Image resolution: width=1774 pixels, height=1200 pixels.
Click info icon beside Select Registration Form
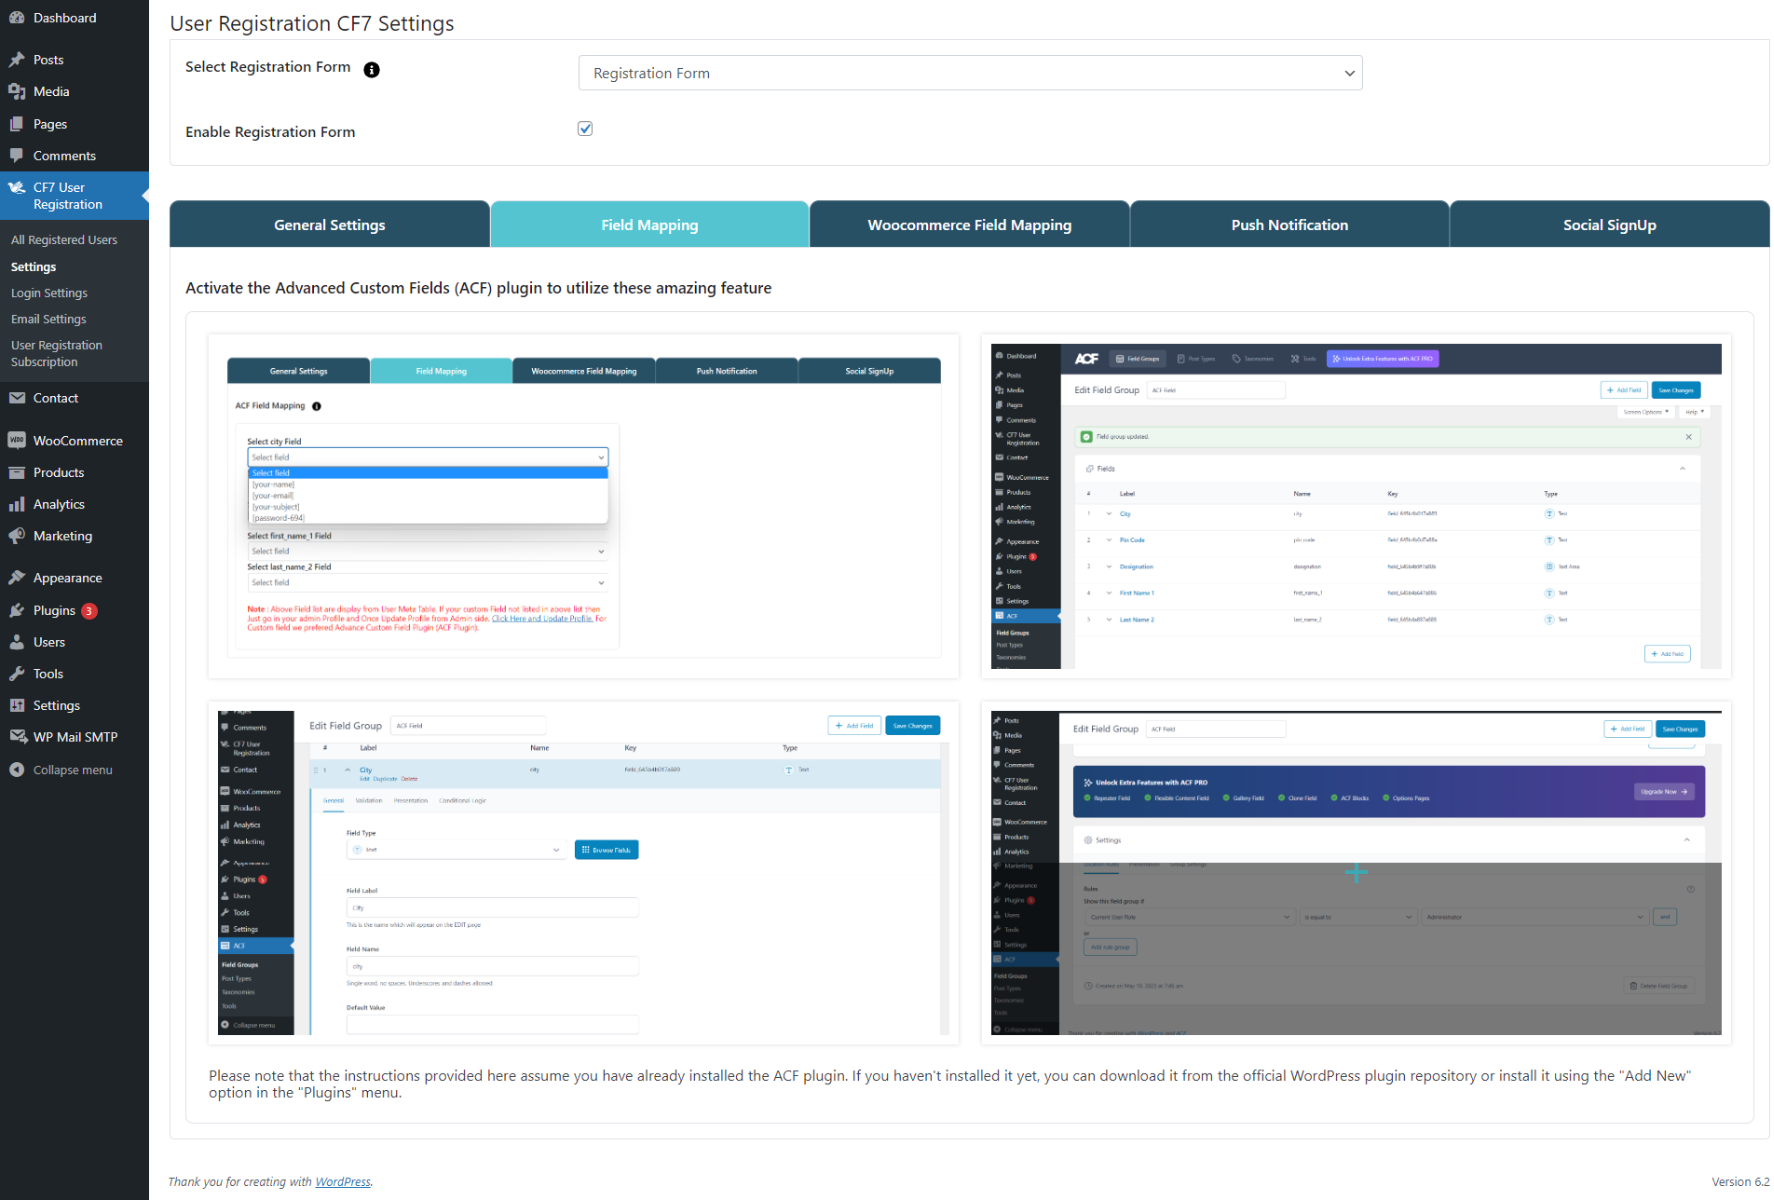[372, 70]
